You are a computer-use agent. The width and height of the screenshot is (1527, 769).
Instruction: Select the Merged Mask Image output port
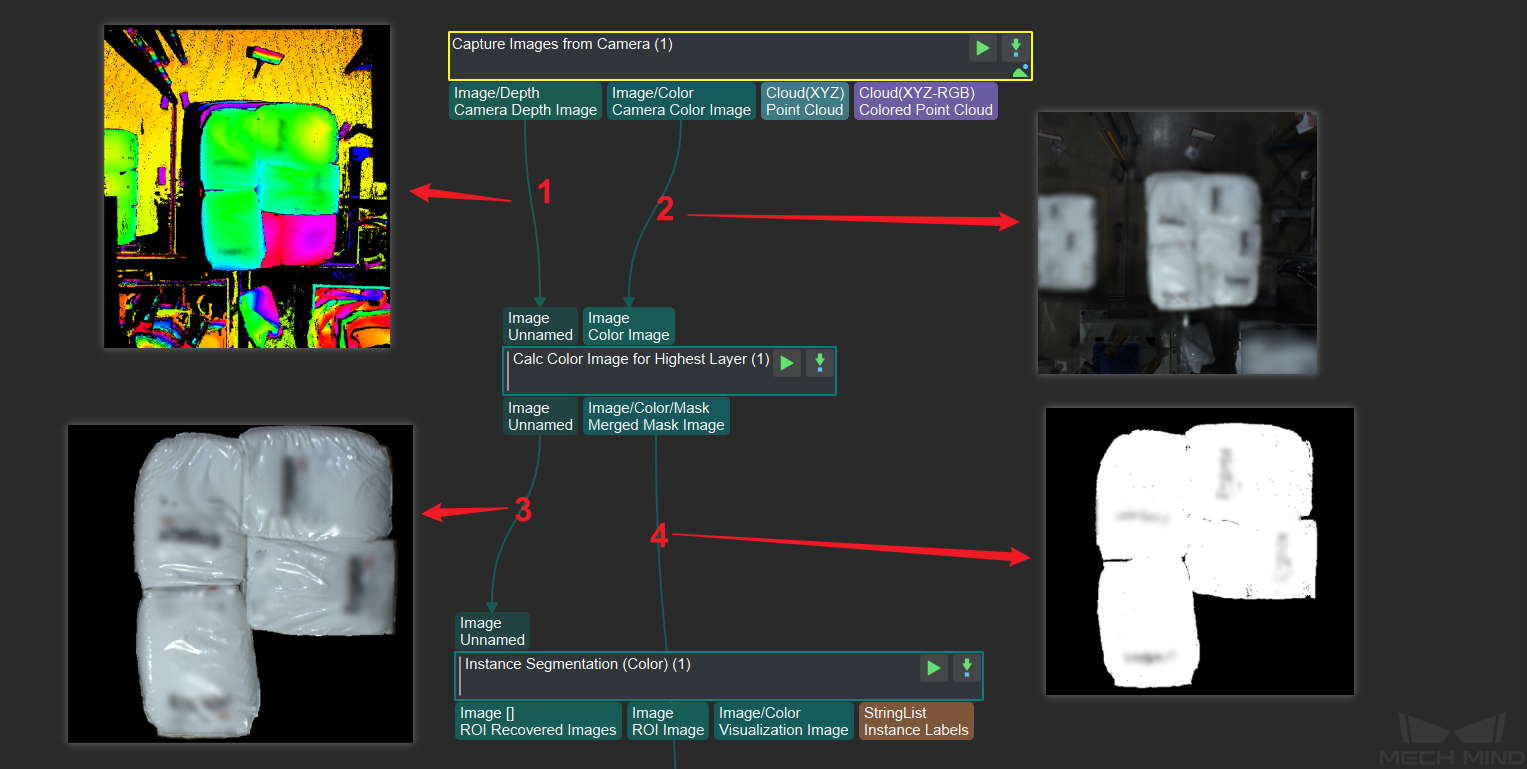(656, 416)
